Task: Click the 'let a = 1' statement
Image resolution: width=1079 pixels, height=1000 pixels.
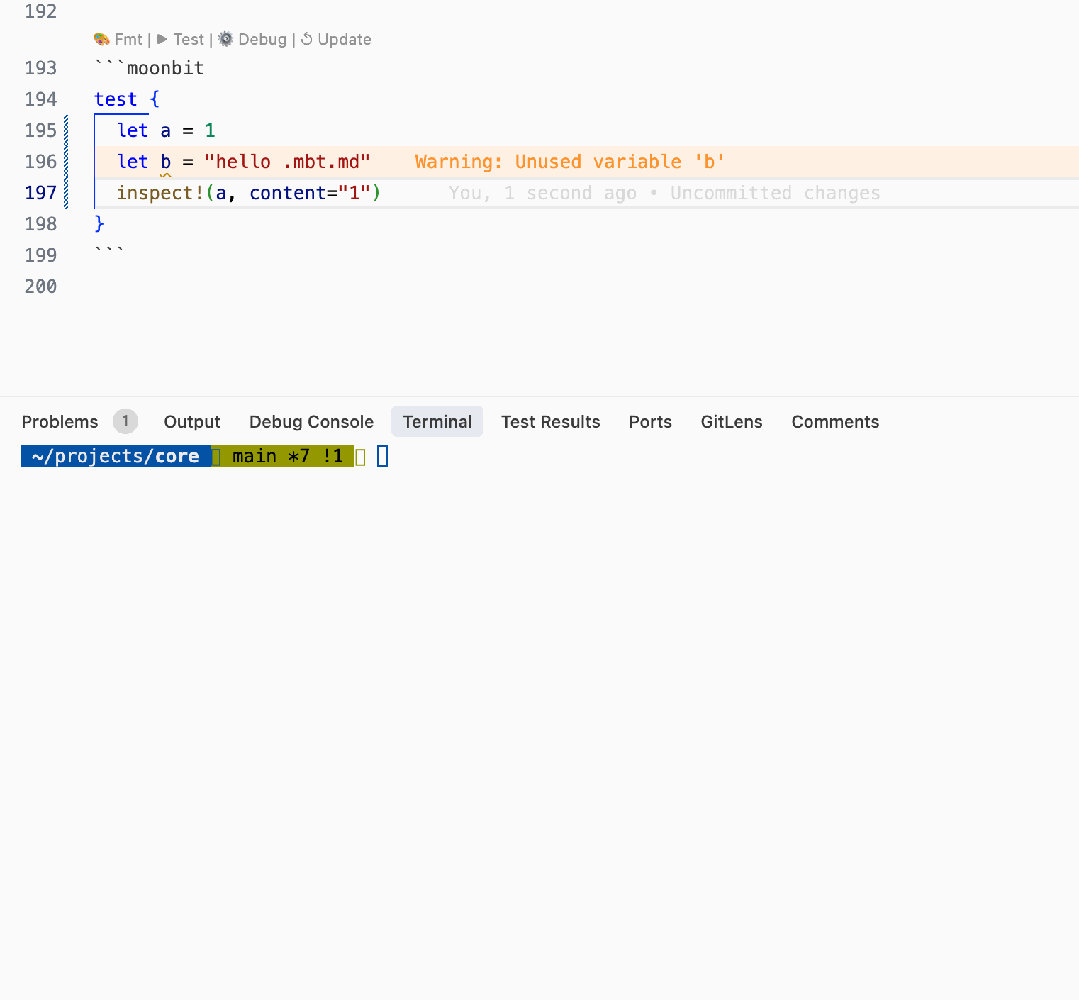Action: 166,131
